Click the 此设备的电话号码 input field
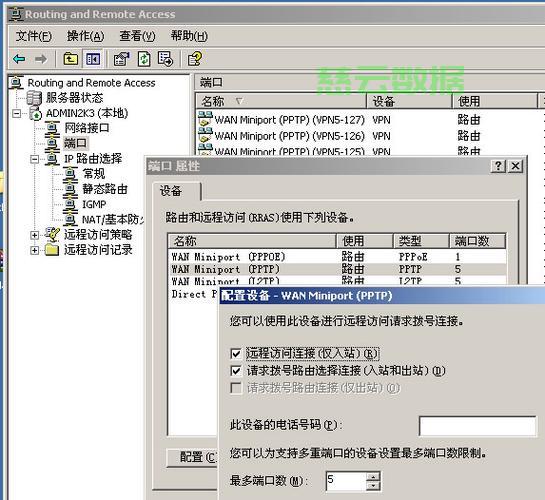This screenshot has height=500, width=545. pyautogui.click(x=478, y=426)
